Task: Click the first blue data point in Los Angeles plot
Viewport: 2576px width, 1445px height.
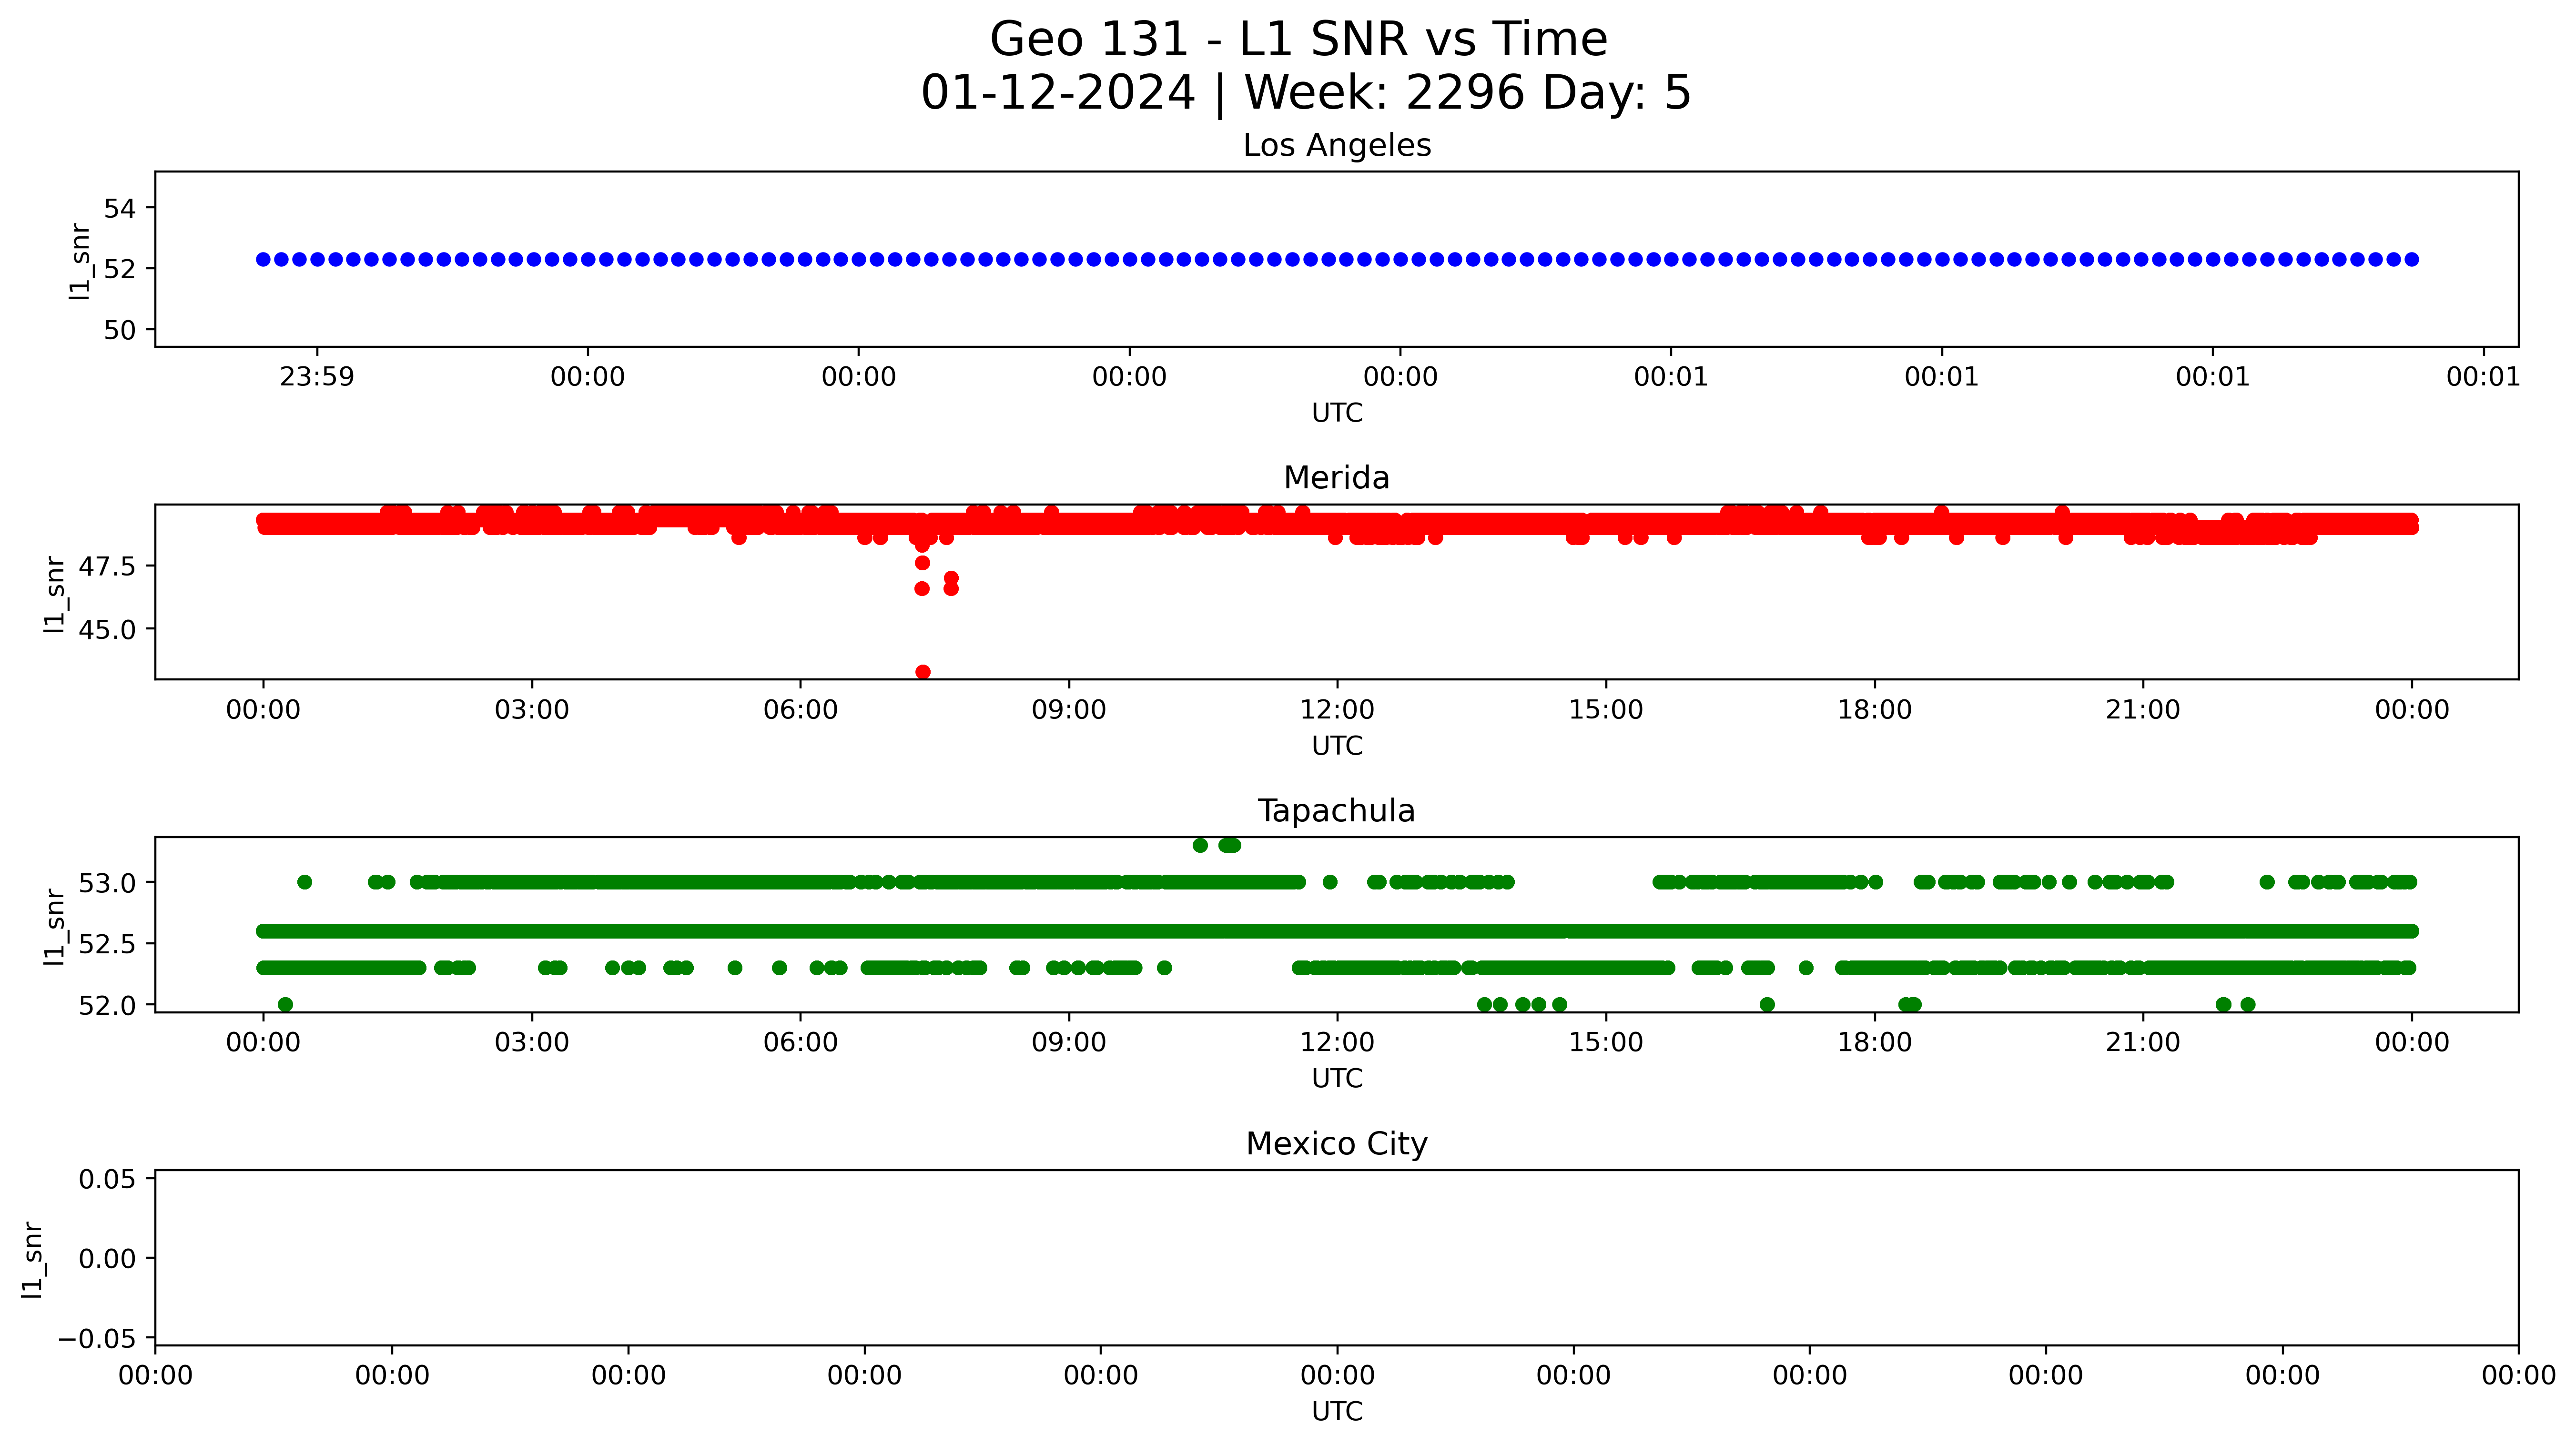Action: [x=263, y=260]
